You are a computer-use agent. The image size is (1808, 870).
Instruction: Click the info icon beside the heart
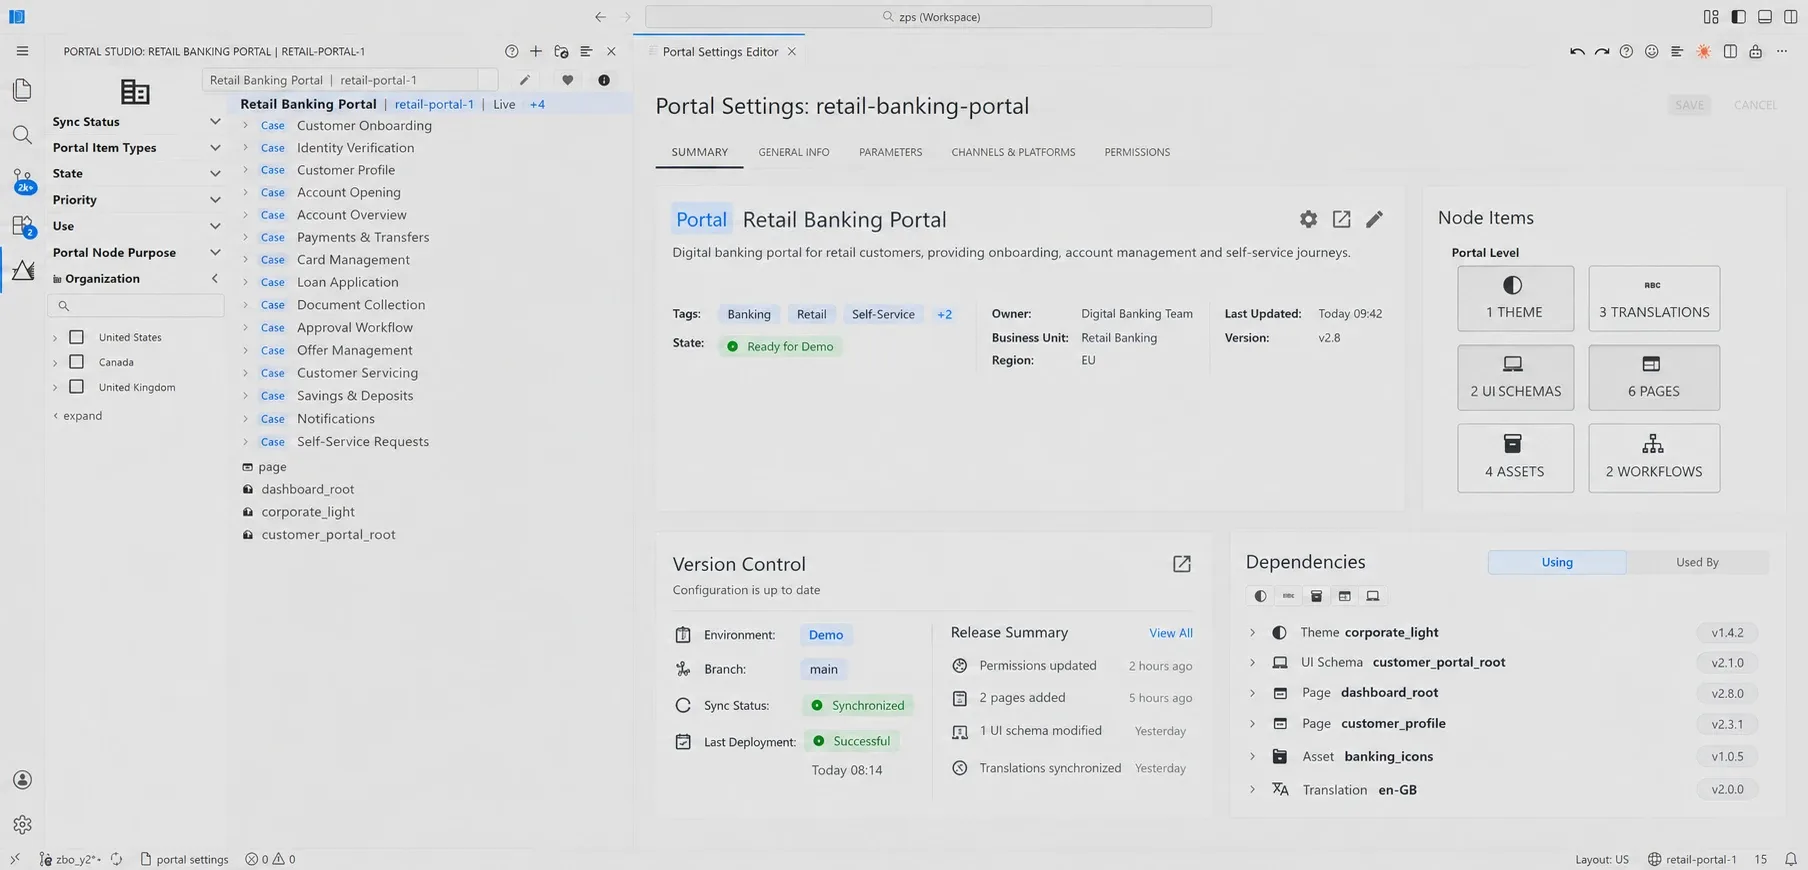604,80
